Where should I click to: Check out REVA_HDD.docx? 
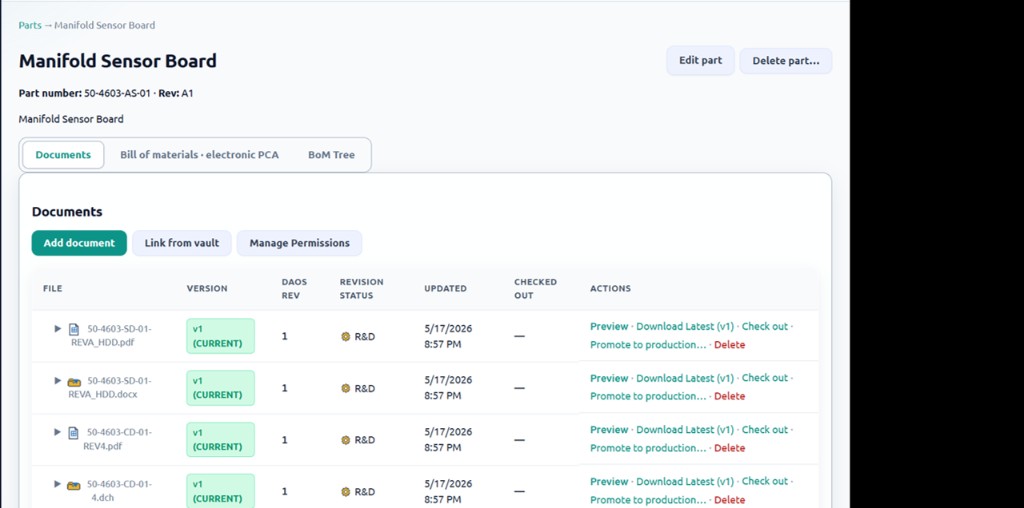(765, 378)
